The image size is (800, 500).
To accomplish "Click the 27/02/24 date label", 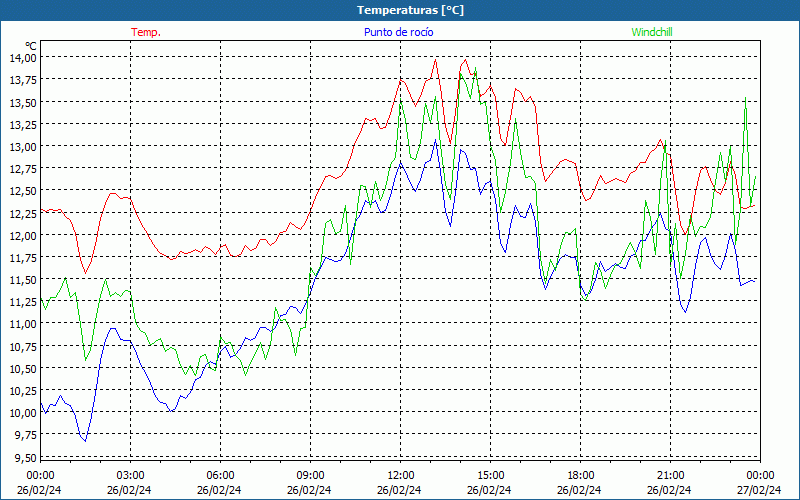I will click(759, 490).
